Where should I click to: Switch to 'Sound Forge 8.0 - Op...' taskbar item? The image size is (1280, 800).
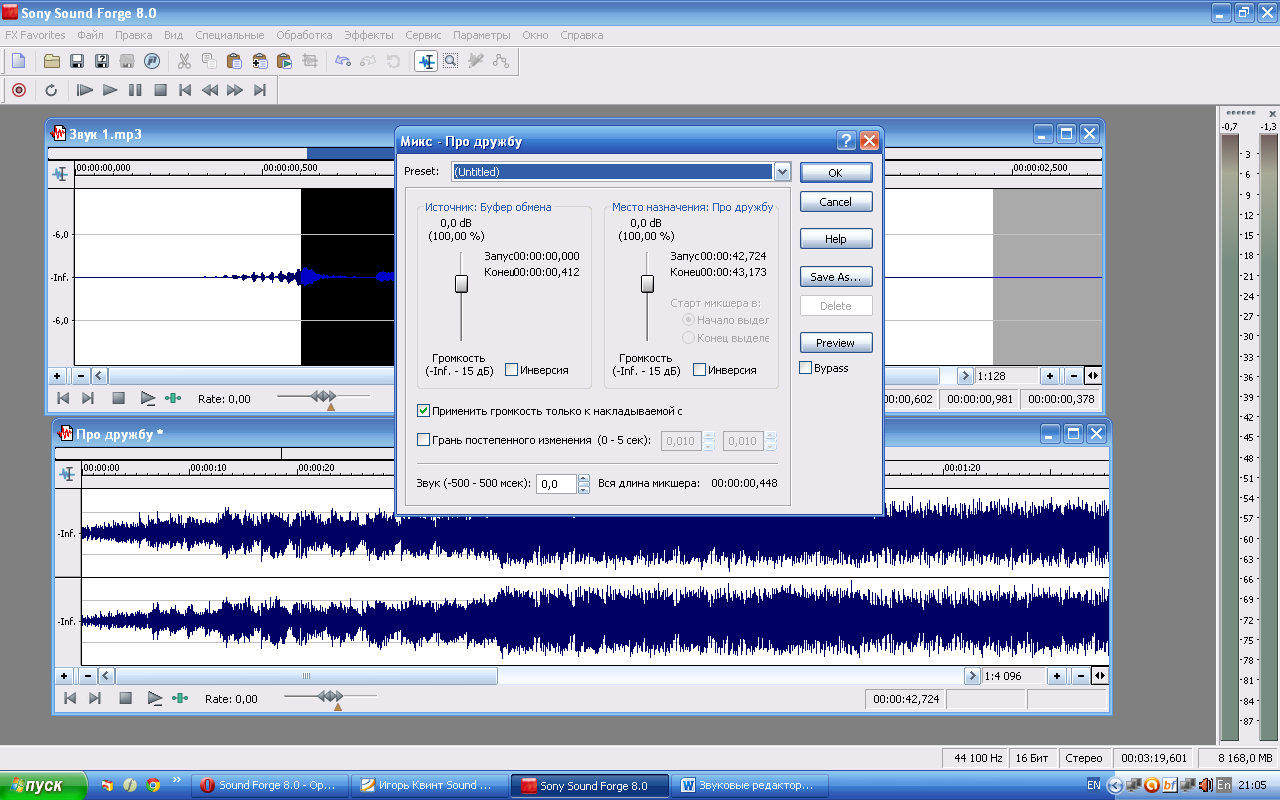point(270,786)
